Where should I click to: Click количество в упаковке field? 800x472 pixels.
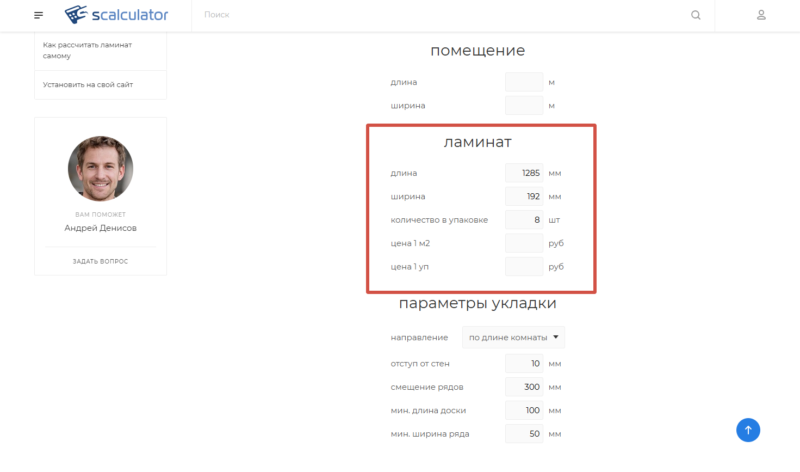524,220
